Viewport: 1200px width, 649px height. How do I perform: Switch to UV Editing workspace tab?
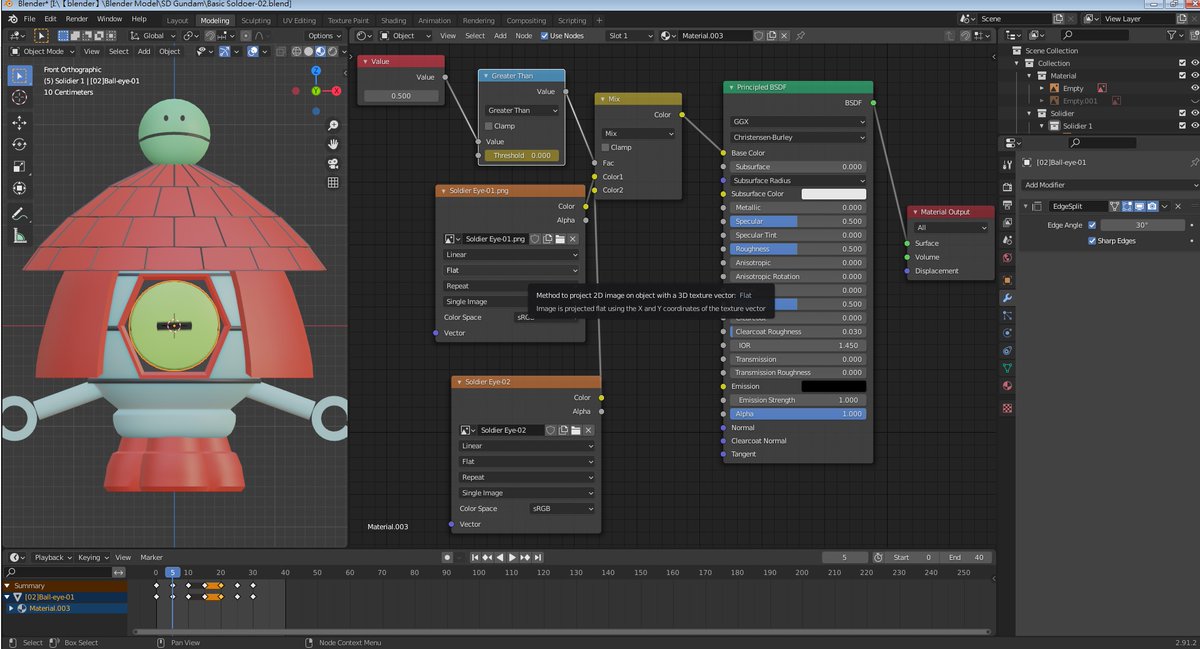(x=299, y=20)
